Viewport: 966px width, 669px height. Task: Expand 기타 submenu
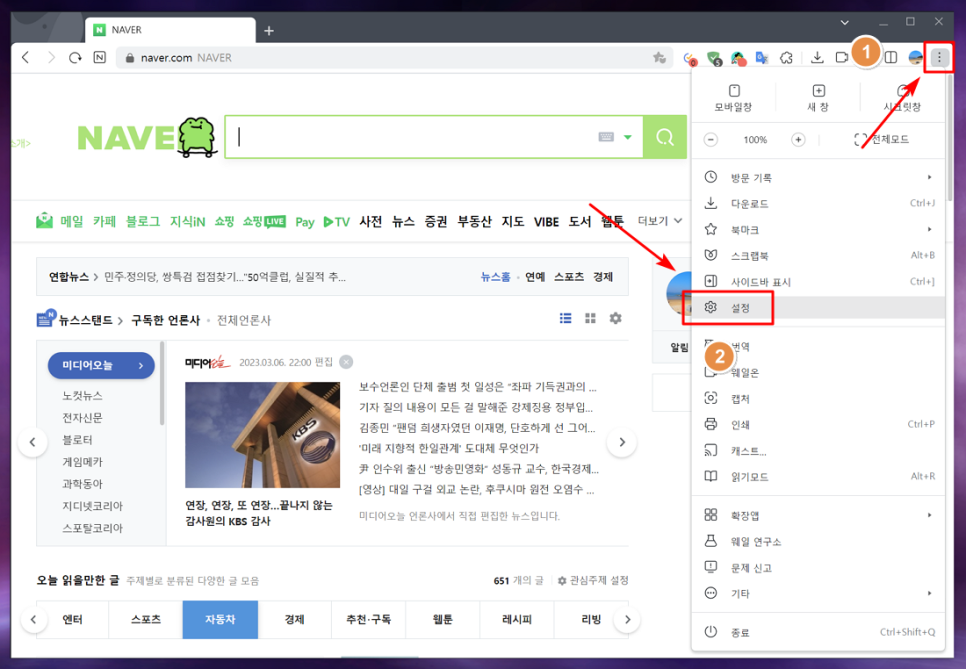(818, 593)
